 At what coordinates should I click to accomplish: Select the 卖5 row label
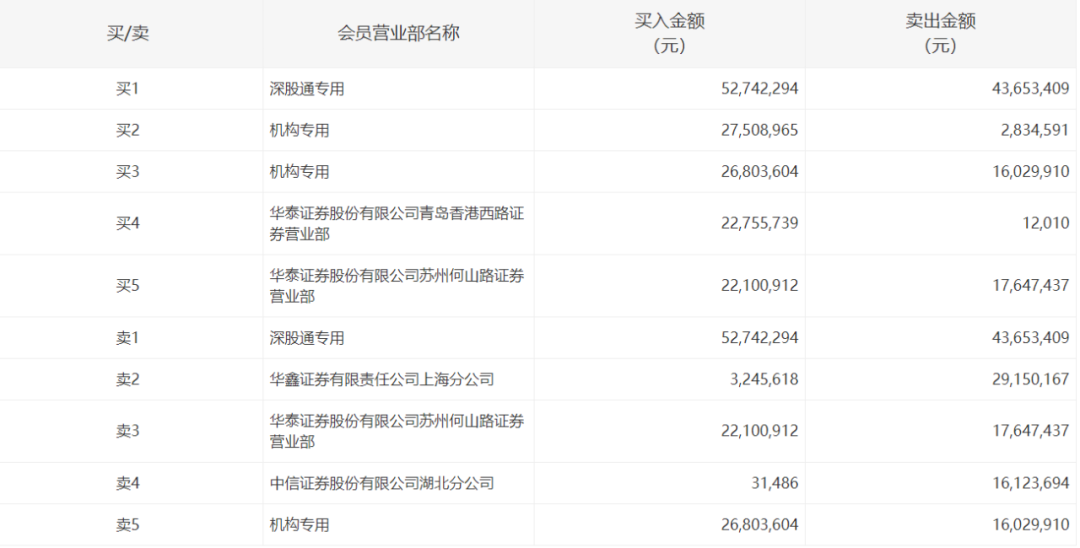point(128,525)
